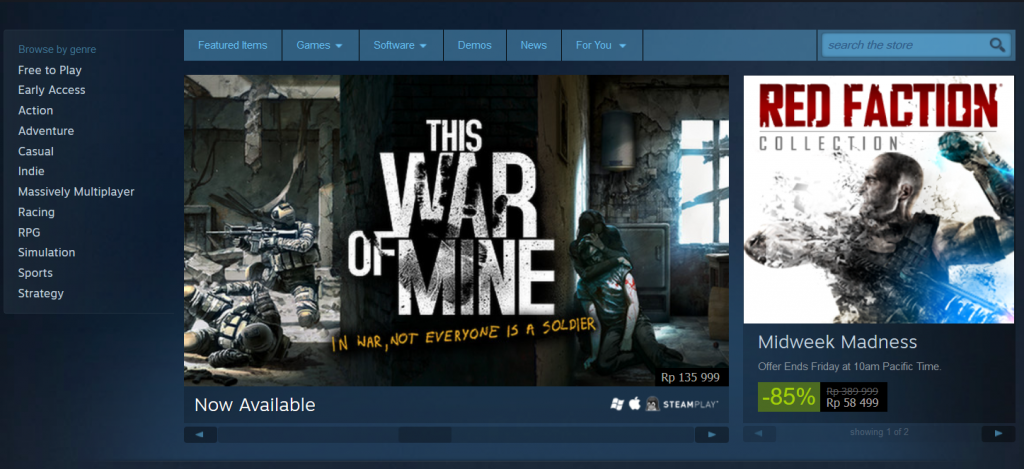This screenshot has width=1024, height=469.
Task: Go to next Midweek Madness offer
Action: (x=998, y=433)
